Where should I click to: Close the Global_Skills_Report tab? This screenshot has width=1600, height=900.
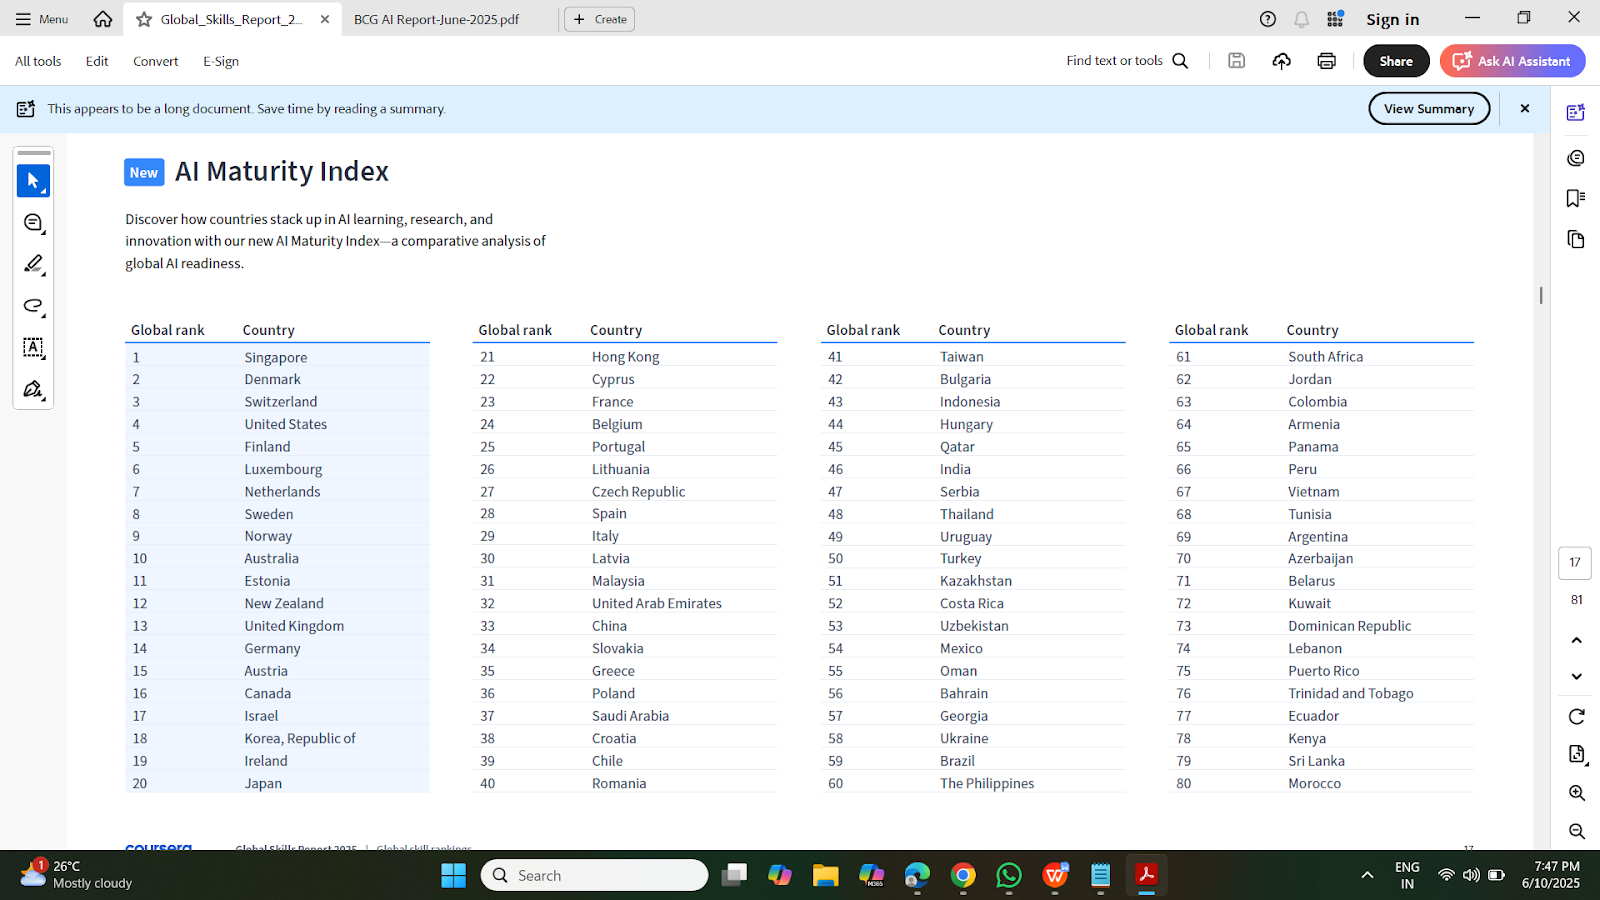(x=325, y=19)
